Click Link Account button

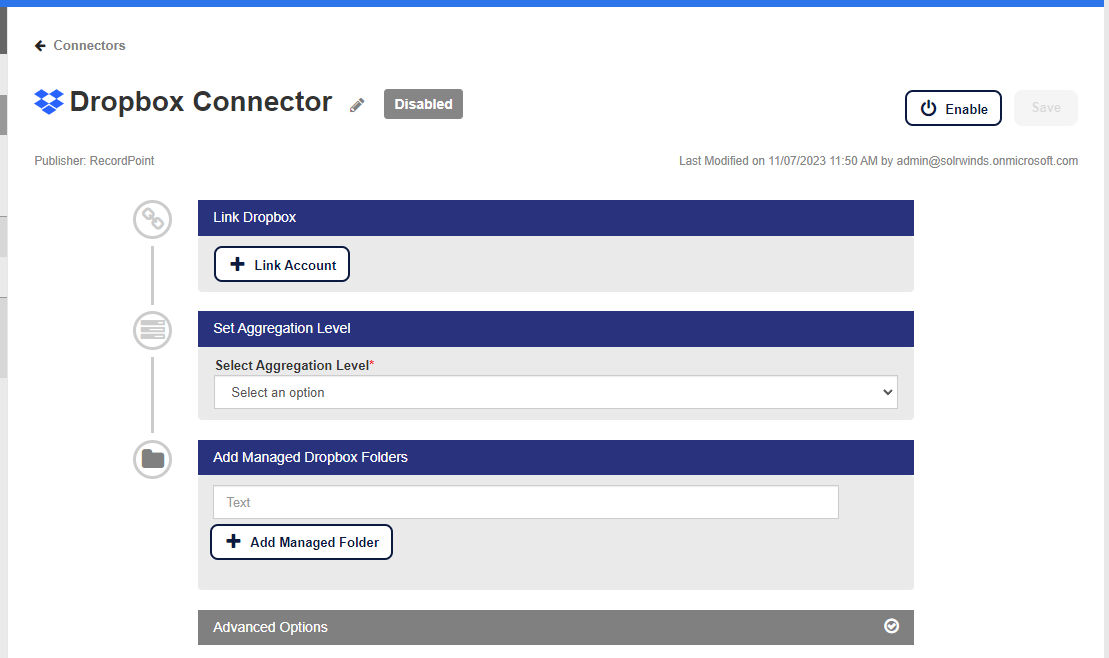coord(281,265)
